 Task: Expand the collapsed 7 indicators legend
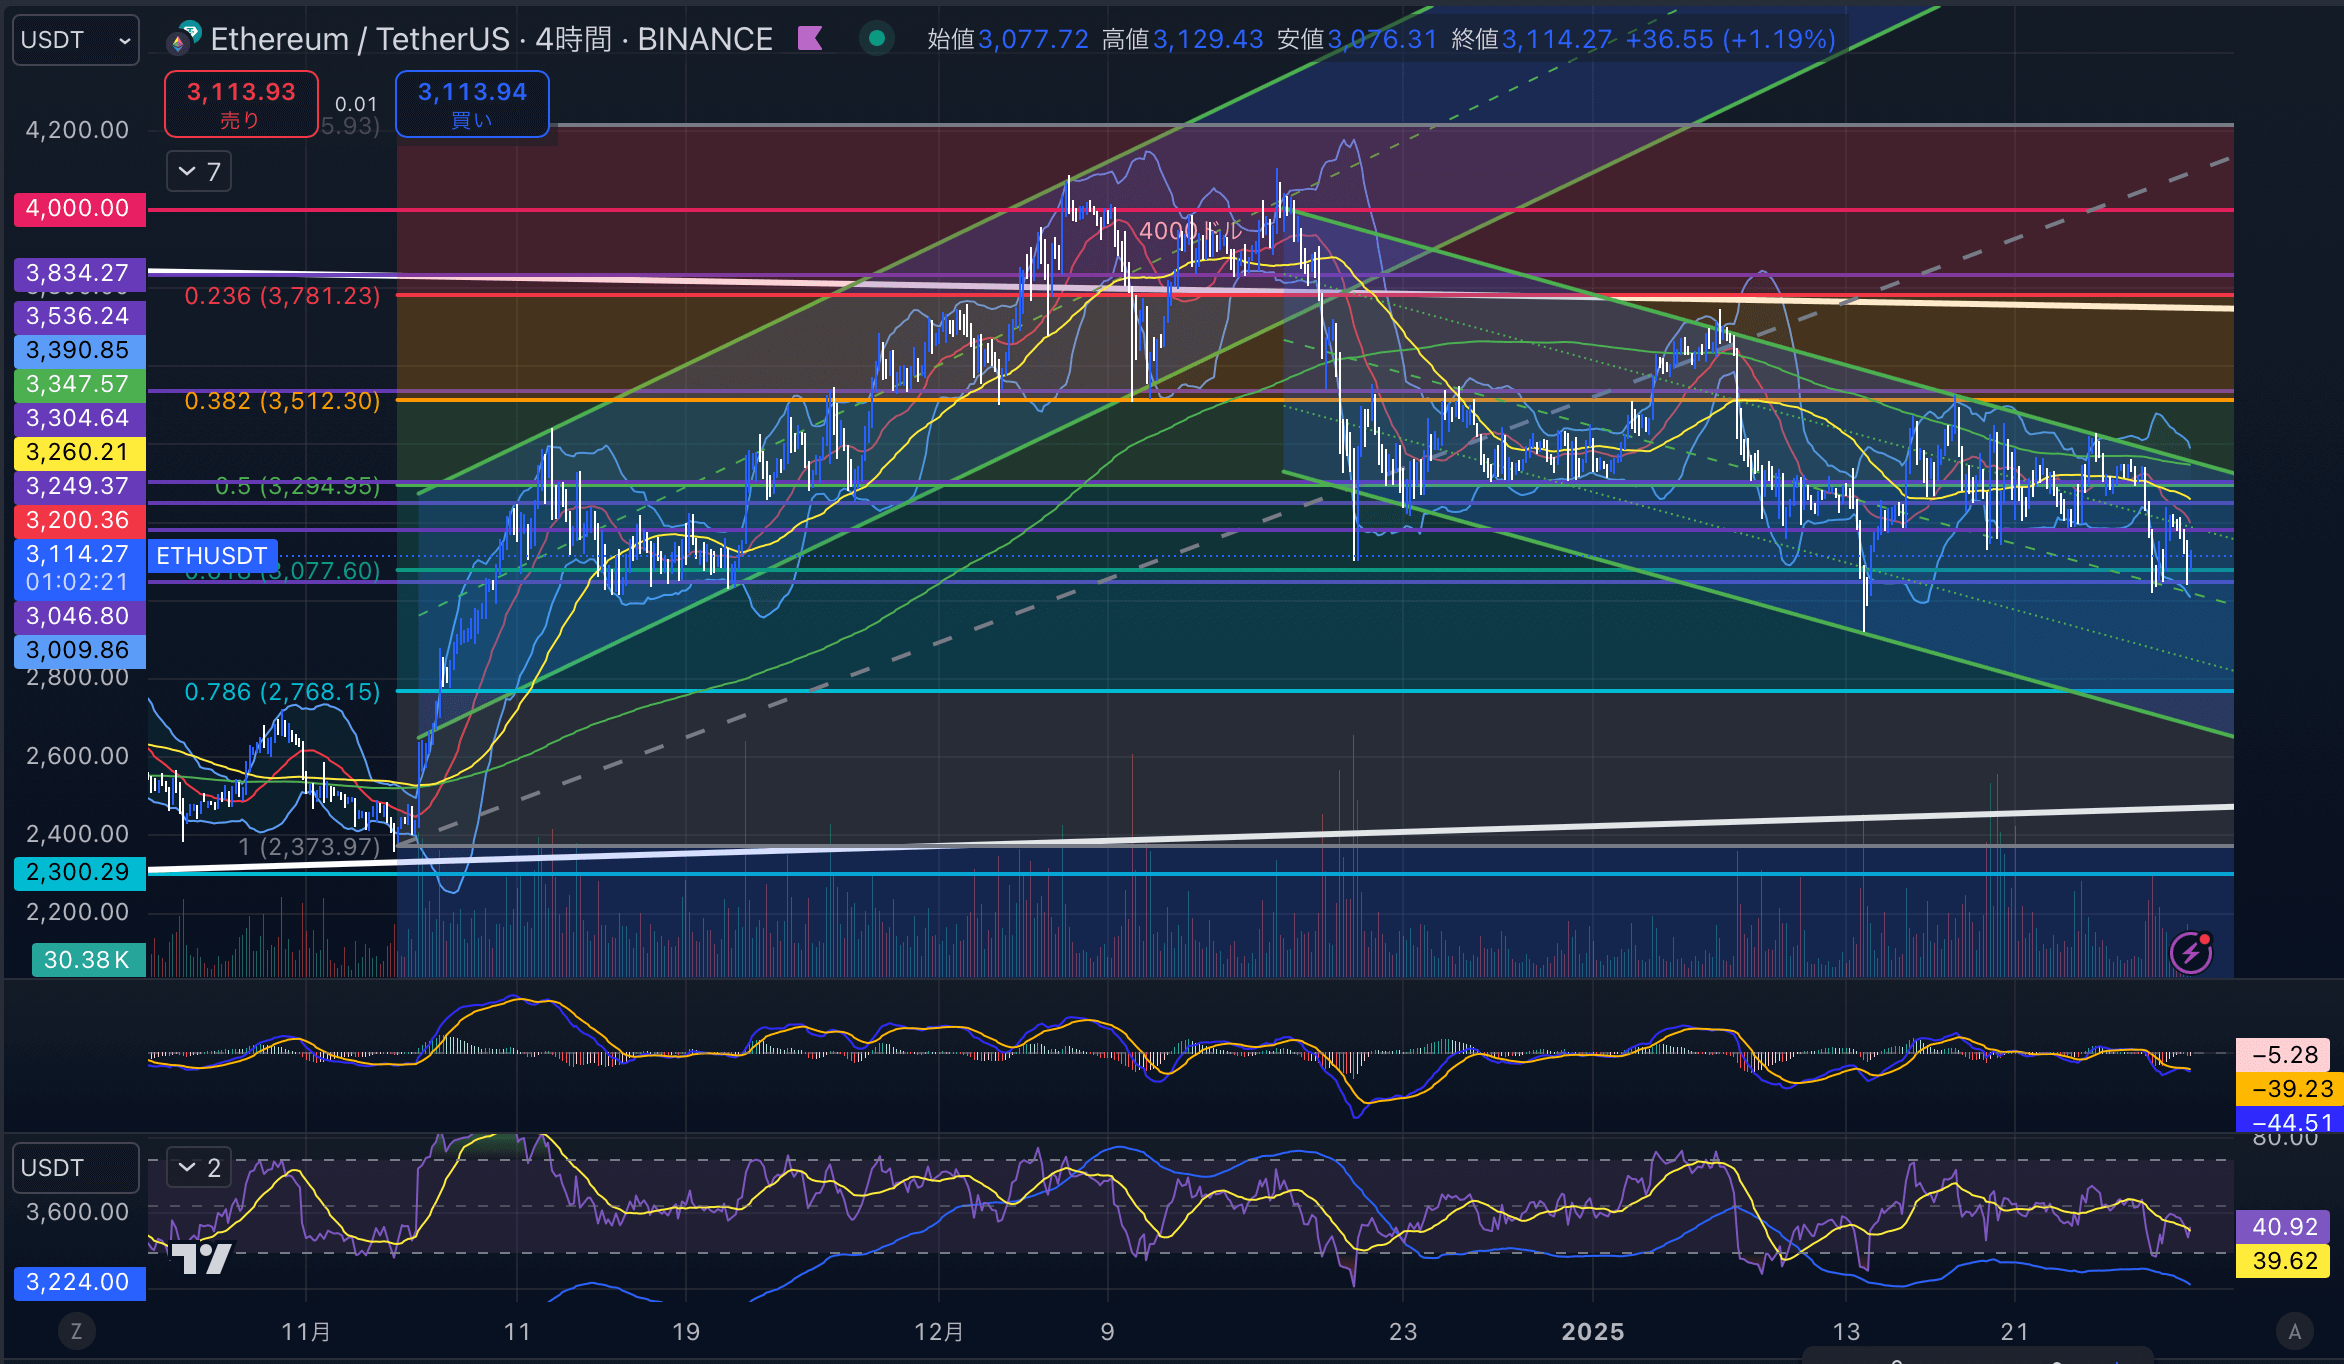click(199, 172)
